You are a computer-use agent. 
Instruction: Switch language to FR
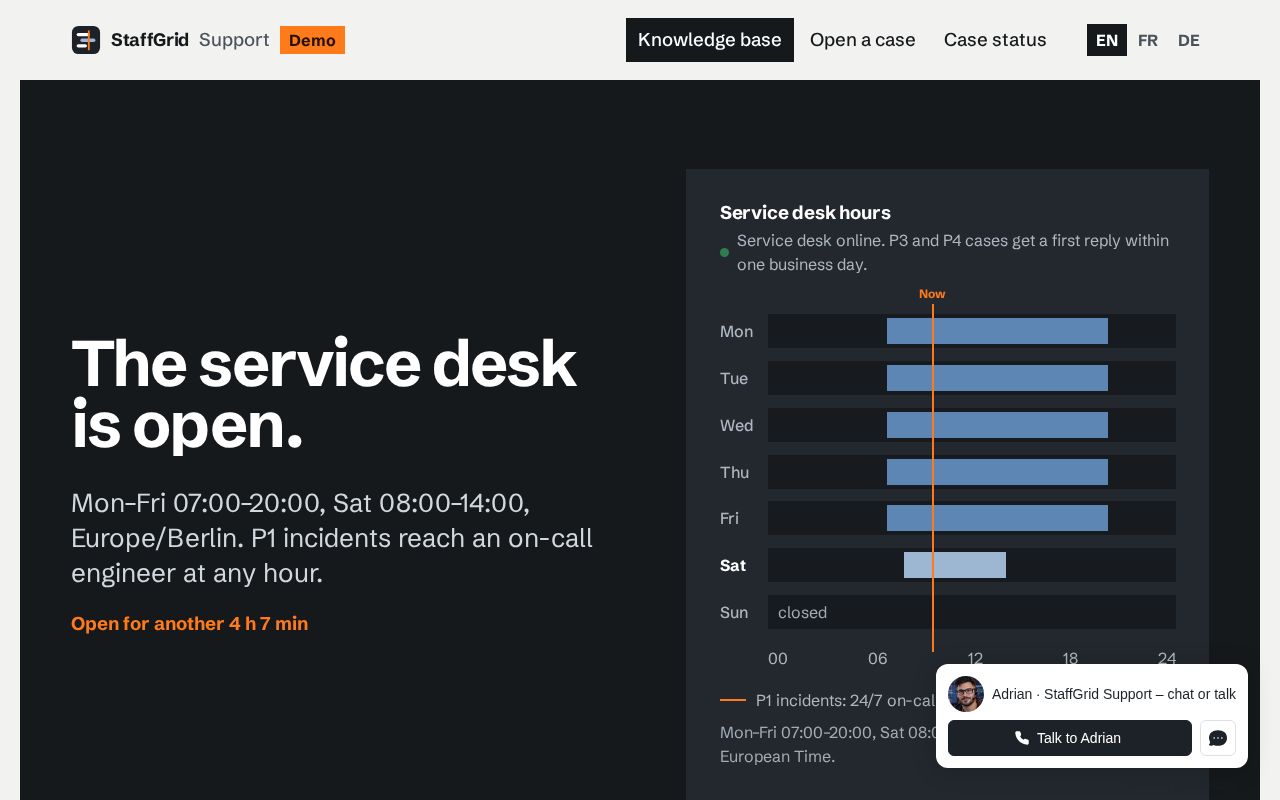[x=1148, y=40]
